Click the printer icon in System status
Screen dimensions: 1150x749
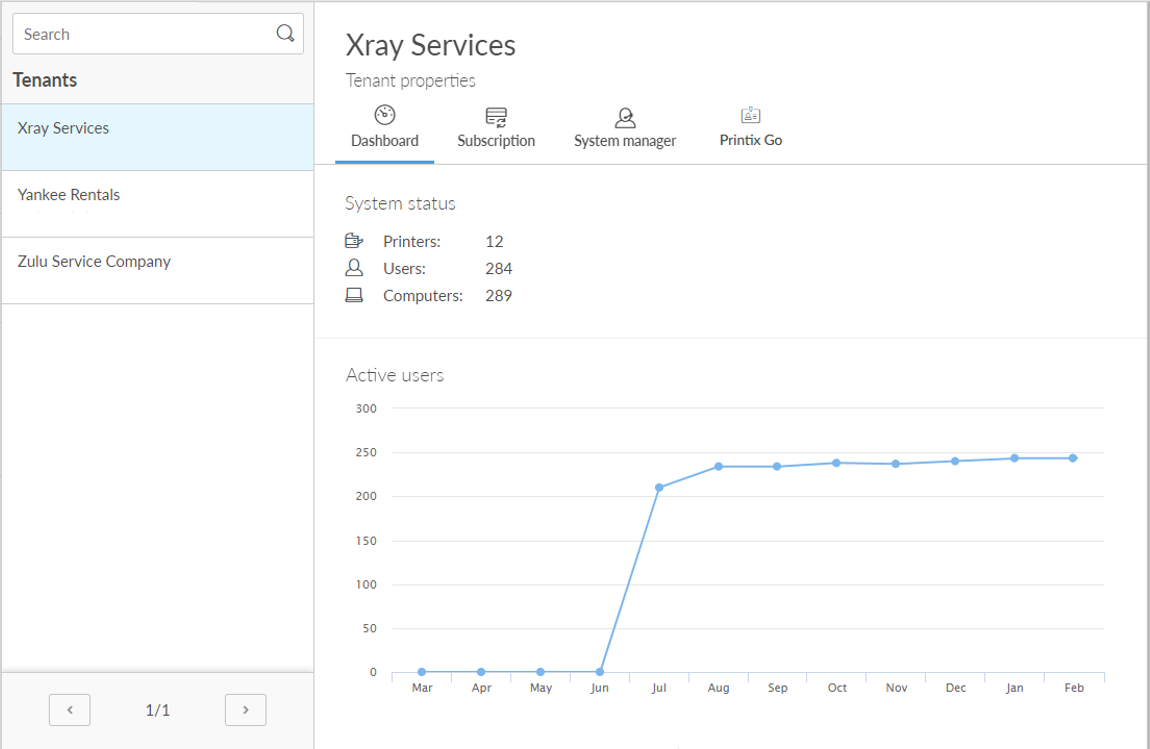(354, 241)
